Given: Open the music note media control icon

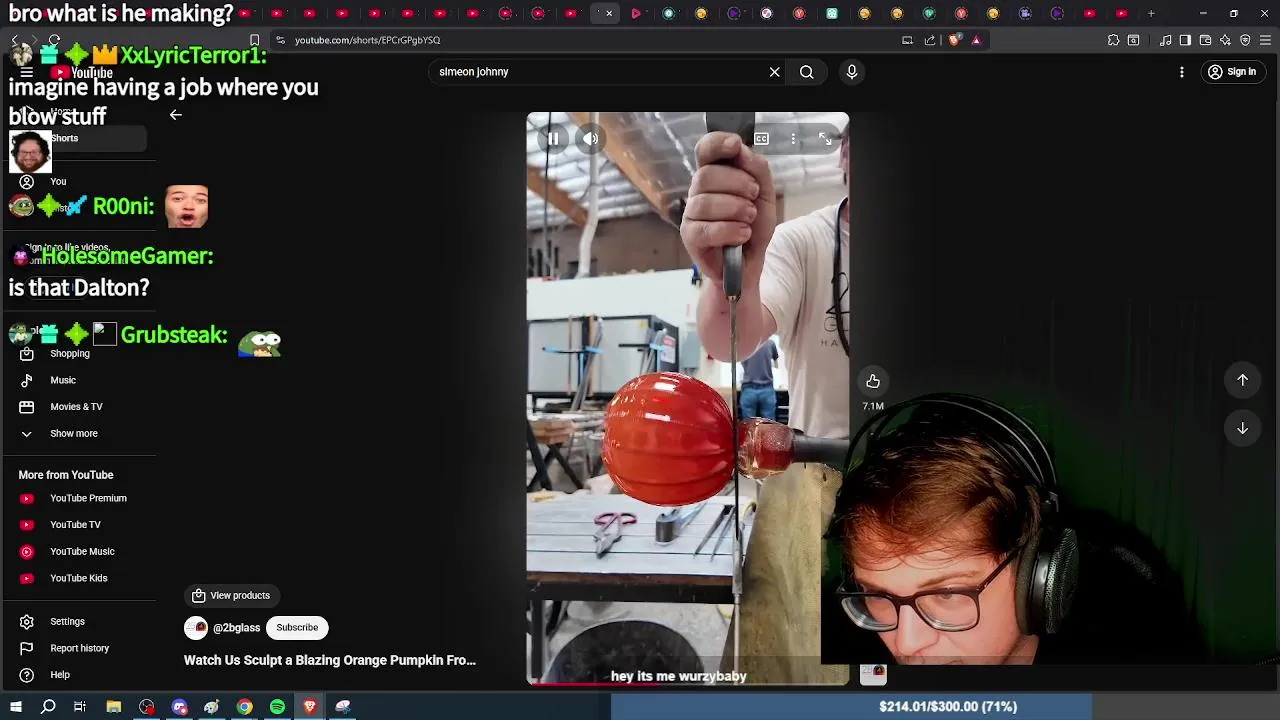Looking at the screenshot, I should [1166, 40].
